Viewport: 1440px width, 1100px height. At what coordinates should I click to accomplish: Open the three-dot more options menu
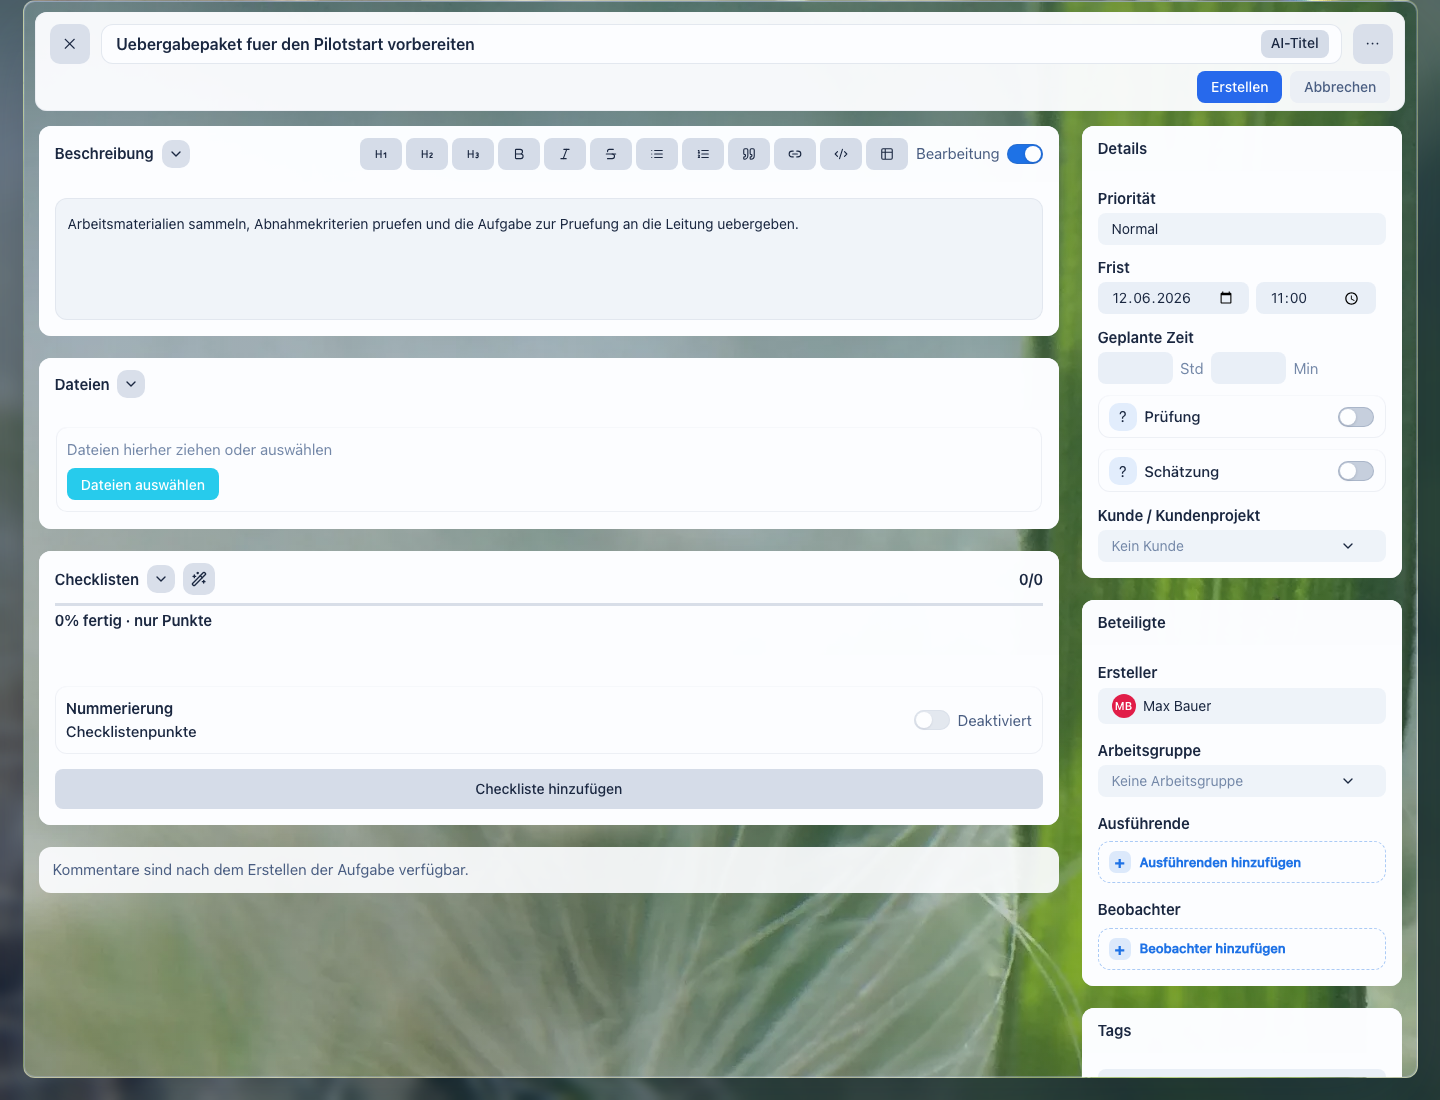pyautogui.click(x=1373, y=44)
